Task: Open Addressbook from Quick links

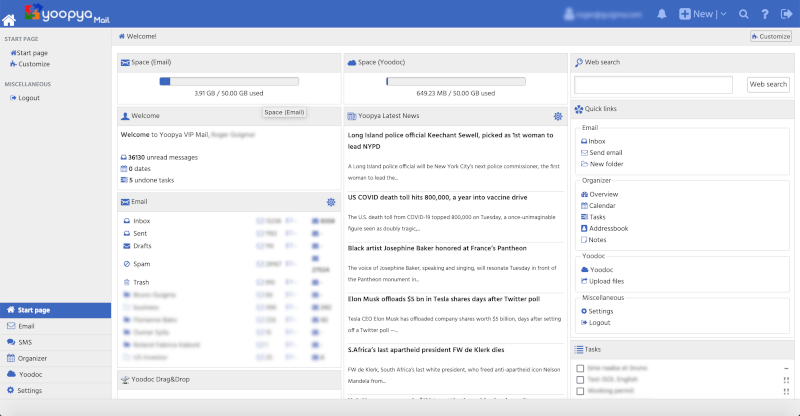Action: click(608, 228)
